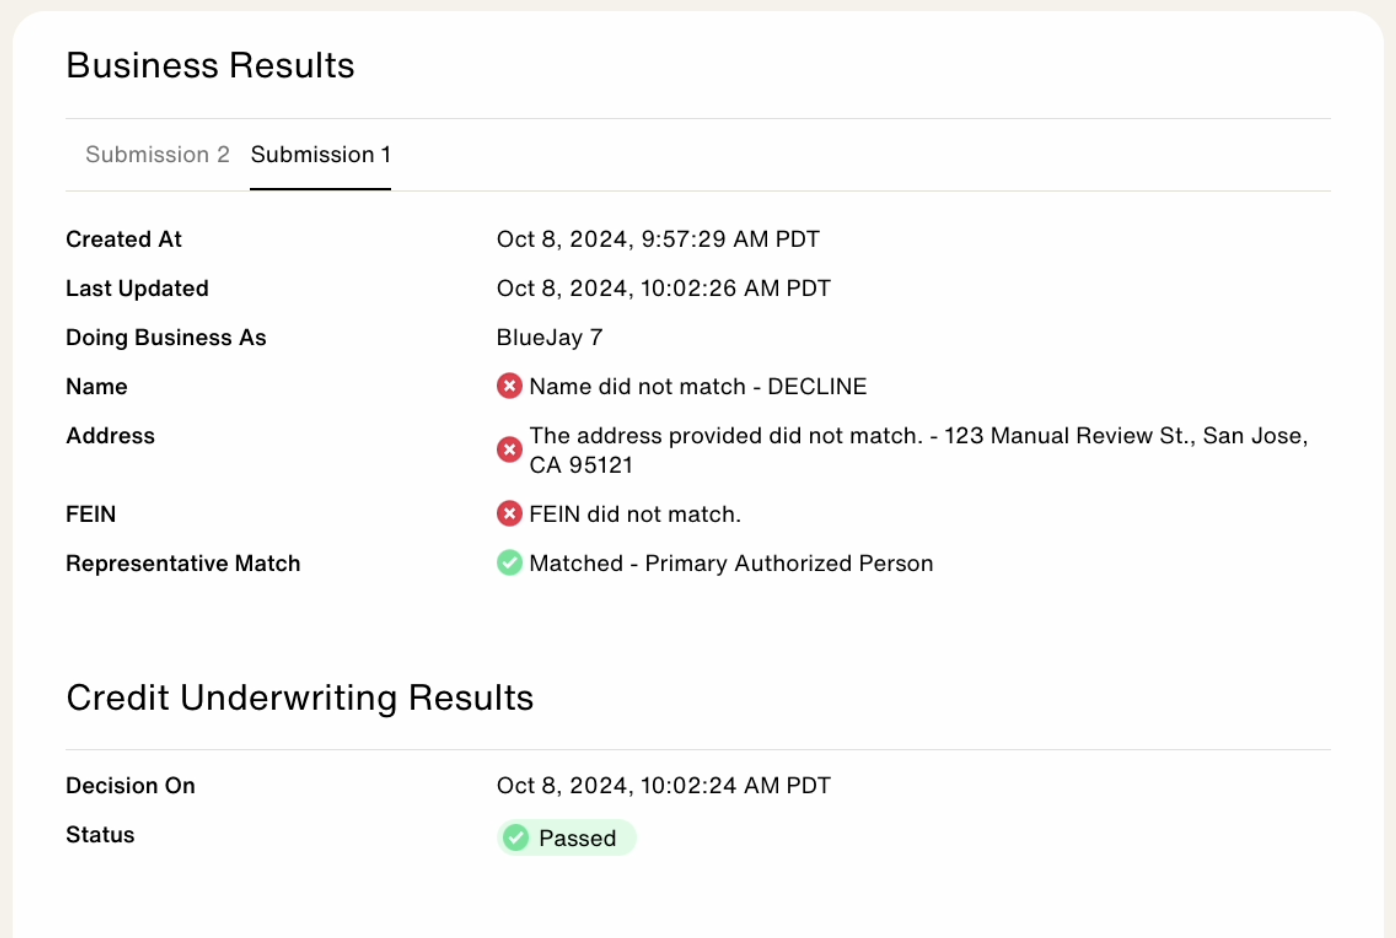
Task: Switch to the Submission 2 tab
Action: (x=157, y=155)
